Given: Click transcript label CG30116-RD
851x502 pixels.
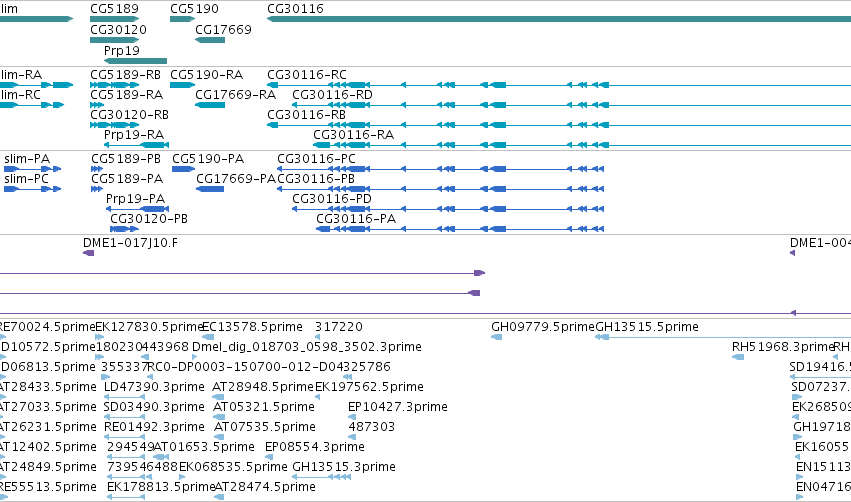Looking at the screenshot, I should pyautogui.click(x=332, y=94).
